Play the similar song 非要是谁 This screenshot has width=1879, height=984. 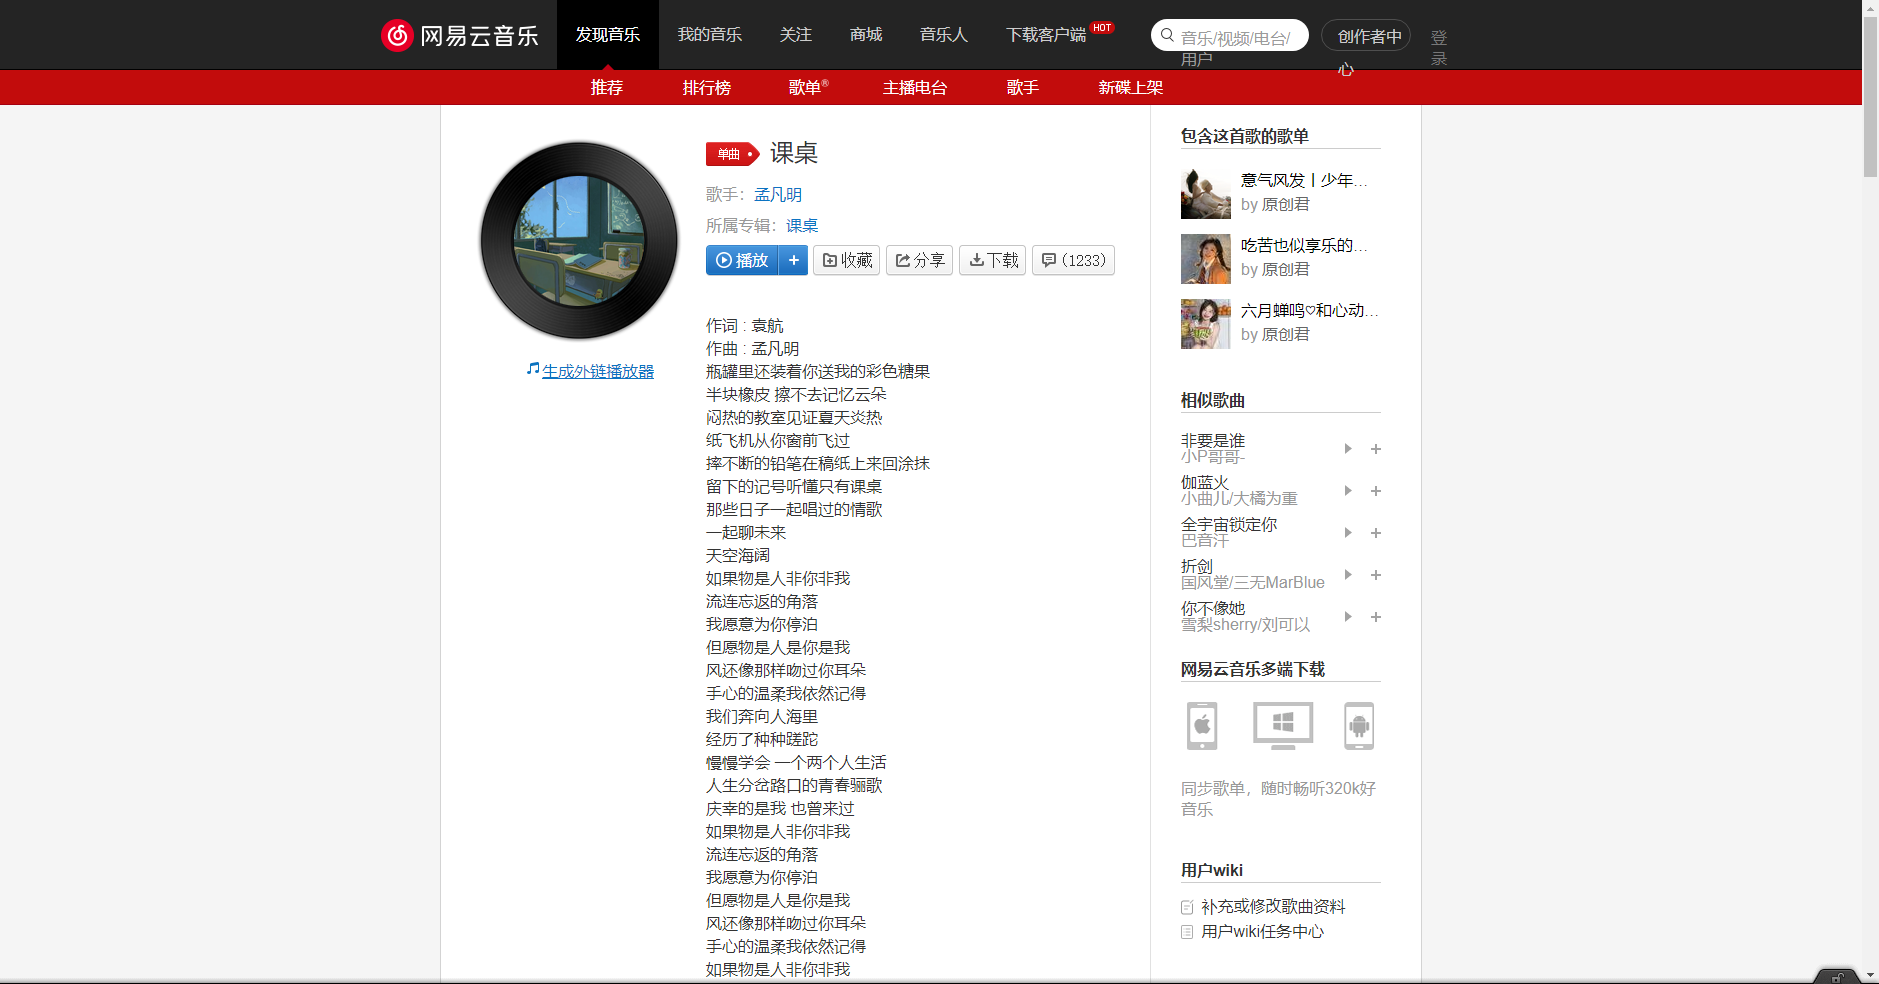(x=1348, y=449)
